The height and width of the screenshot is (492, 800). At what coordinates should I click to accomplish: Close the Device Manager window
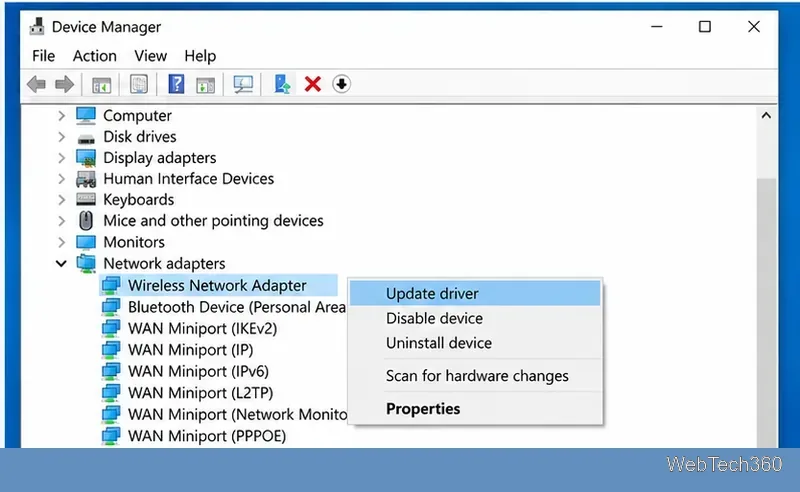[x=754, y=27]
